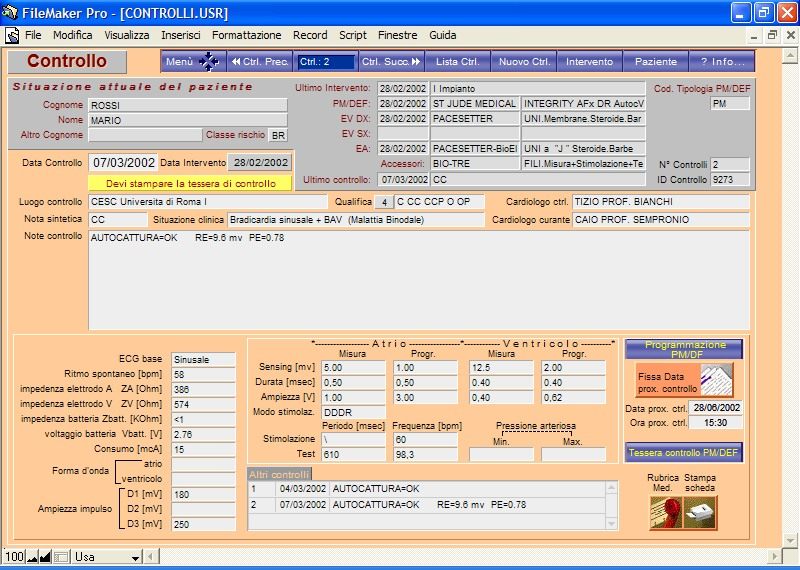This screenshot has width=800, height=570.
Task: Click the zoom in mountain icon
Action: click(x=45, y=556)
